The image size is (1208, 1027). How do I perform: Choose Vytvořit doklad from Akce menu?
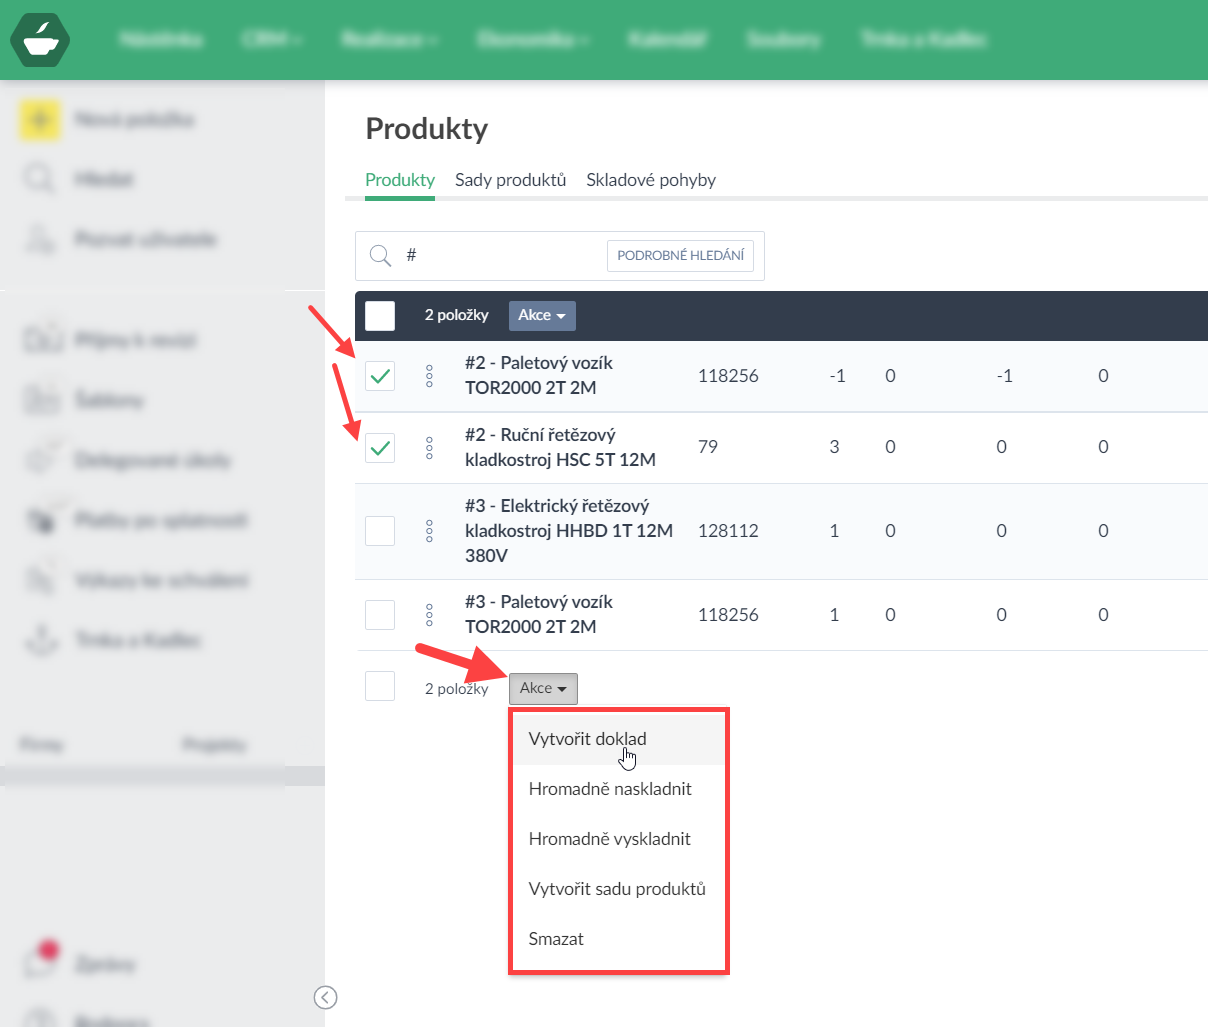(x=588, y=739)
